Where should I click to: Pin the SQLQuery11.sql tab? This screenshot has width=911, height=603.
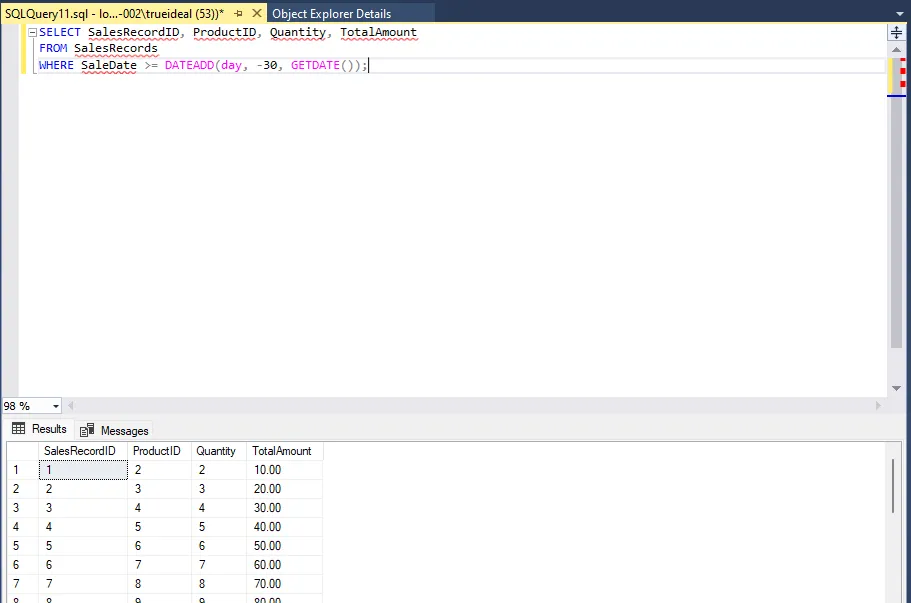coord(238,14)
